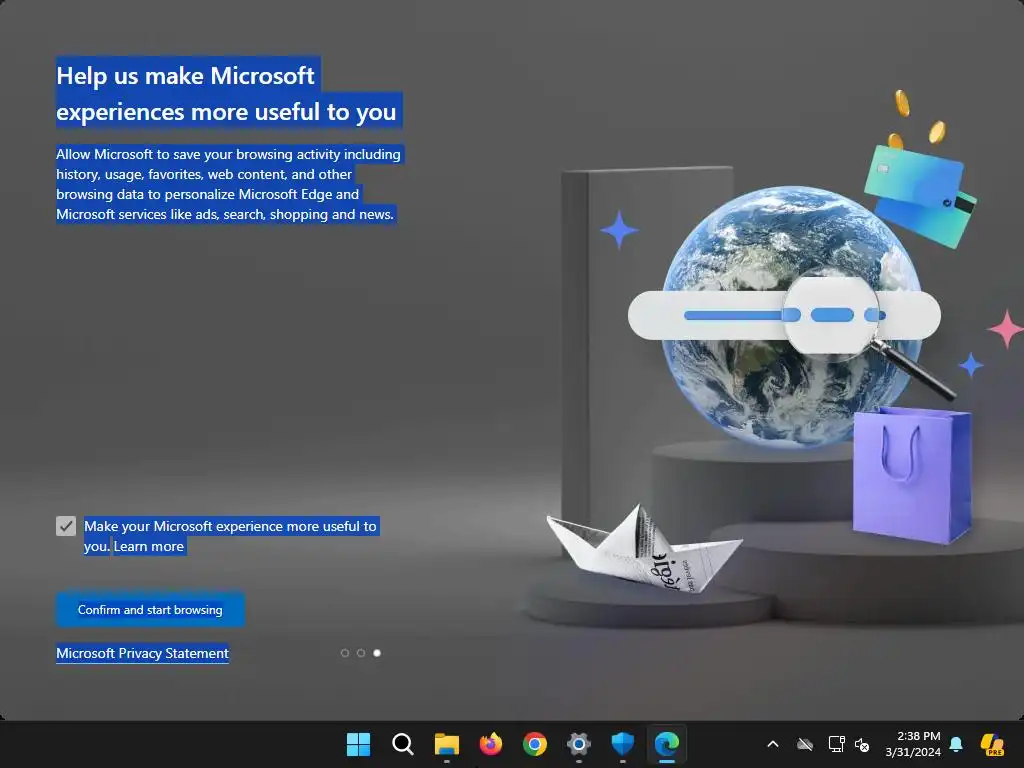Open Firefox from the taskbar
Screen dimensions: 1024x768
click(x=490, y=744)
